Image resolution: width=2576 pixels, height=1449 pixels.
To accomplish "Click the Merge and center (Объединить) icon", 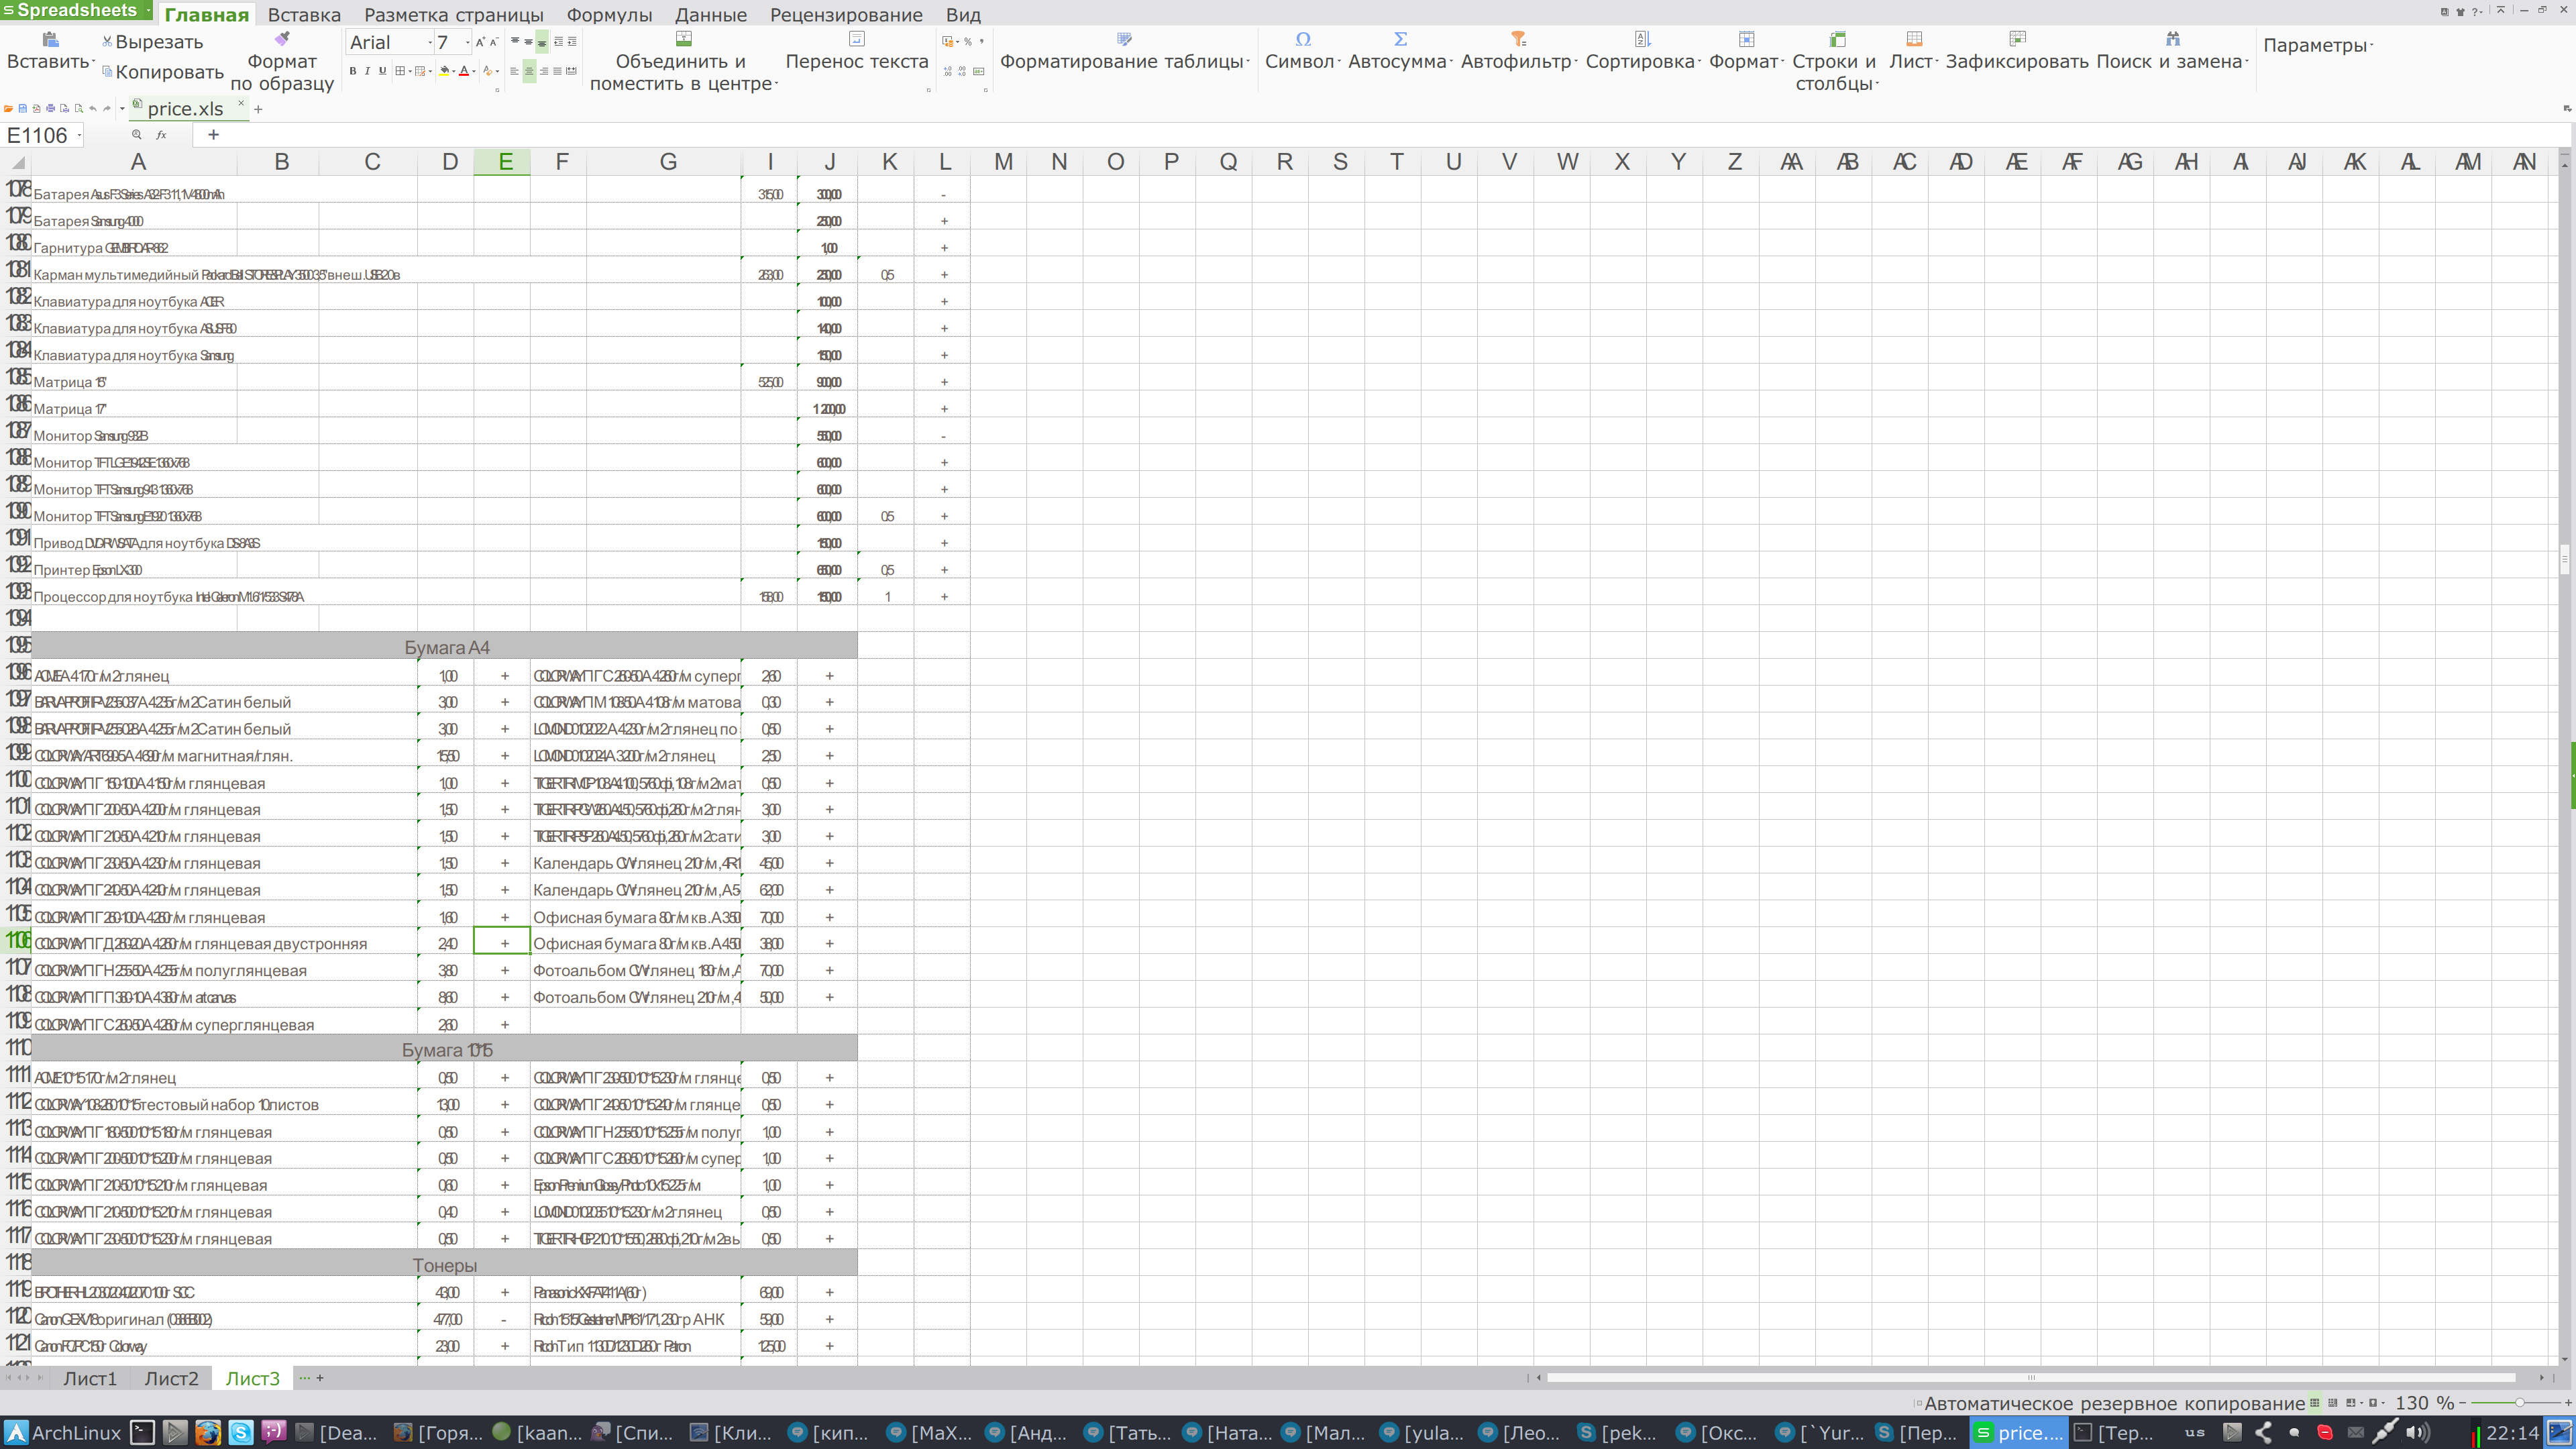I will point(684,39).
